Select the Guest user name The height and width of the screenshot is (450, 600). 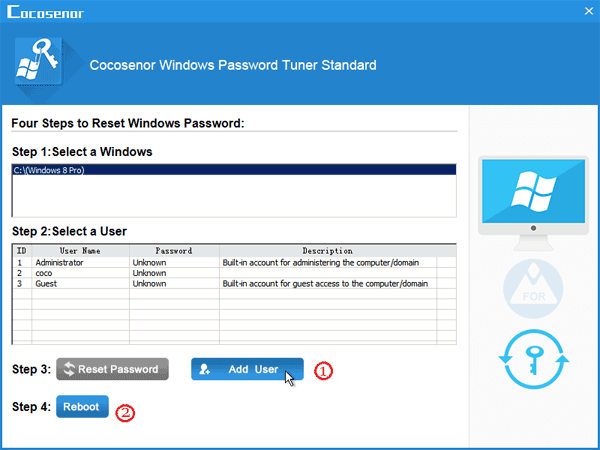tap(46, 284)
